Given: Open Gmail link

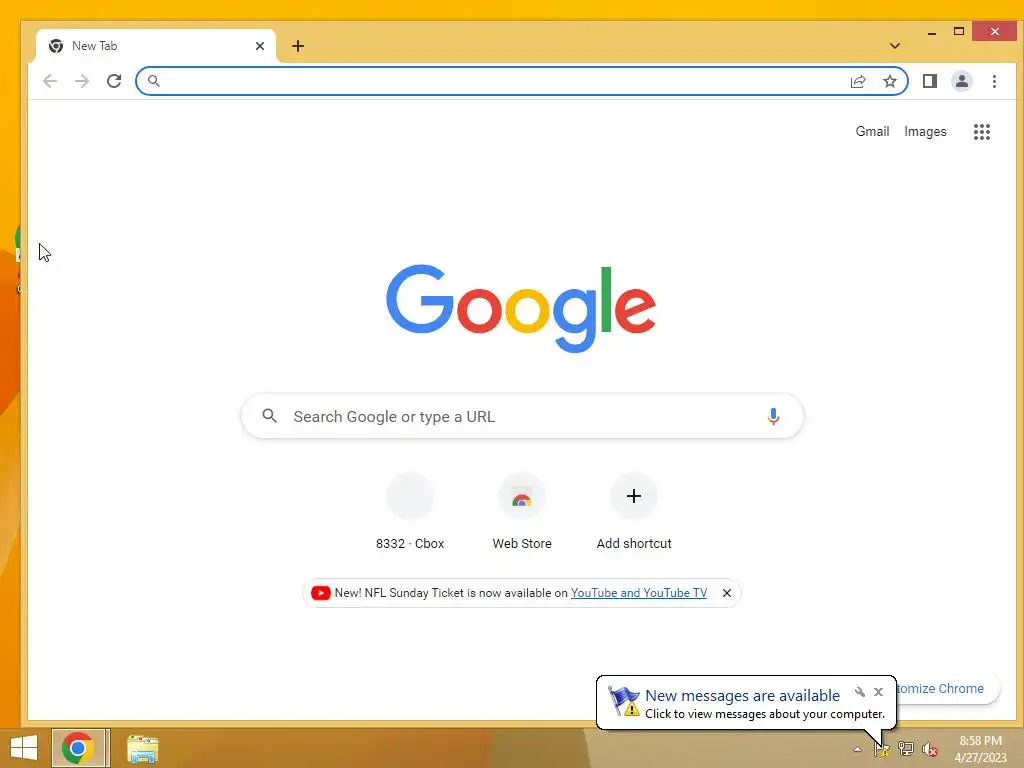Looking at the screenshot, I should coord(872,131).
